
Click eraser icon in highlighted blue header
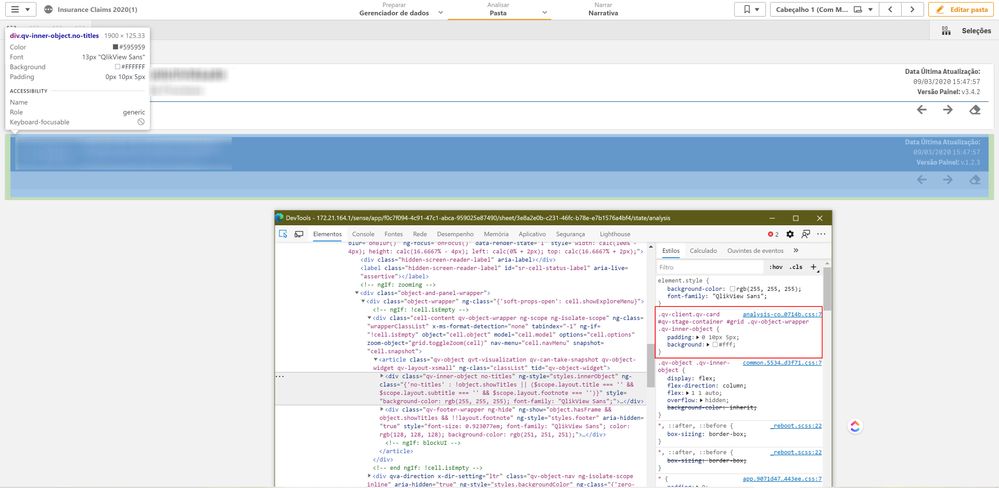point(974,180)
